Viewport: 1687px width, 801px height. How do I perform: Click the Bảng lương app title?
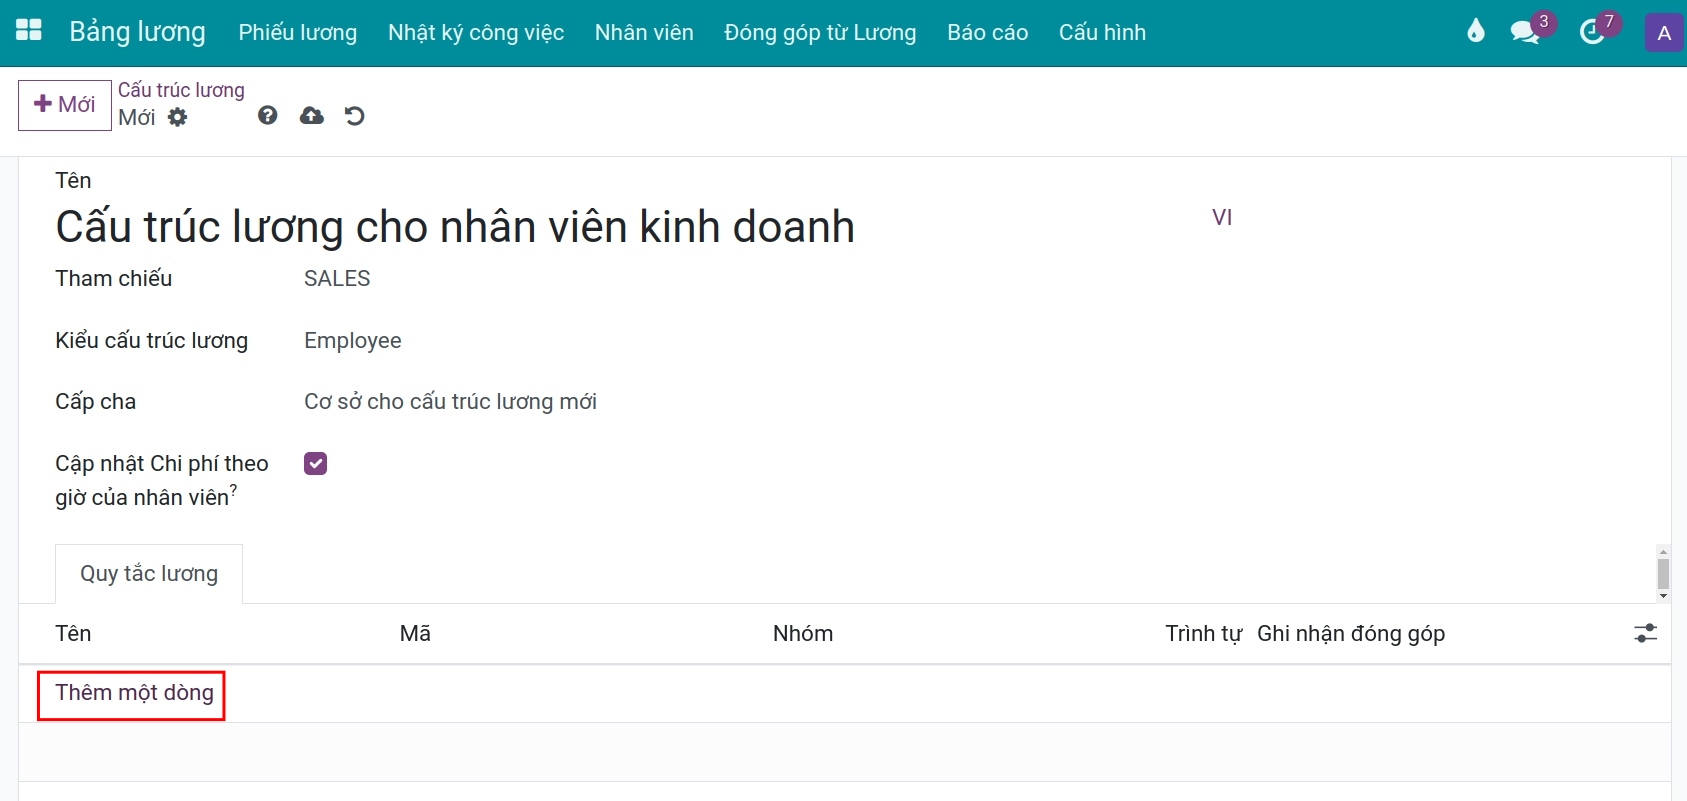tap(137, 32)
